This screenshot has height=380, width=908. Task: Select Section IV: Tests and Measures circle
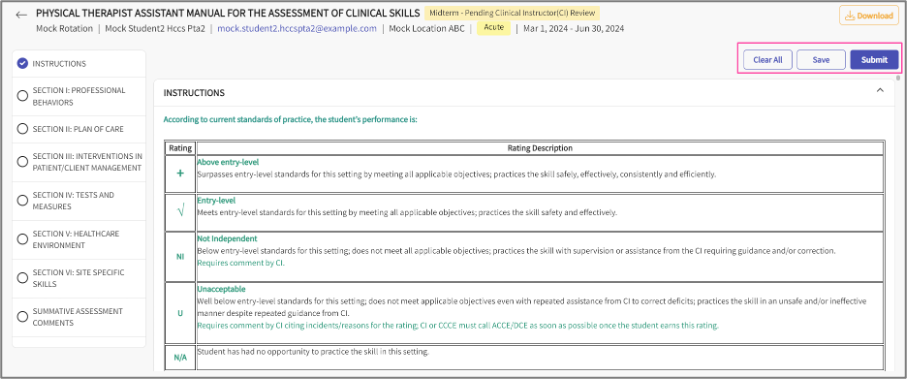pos(23,200)
